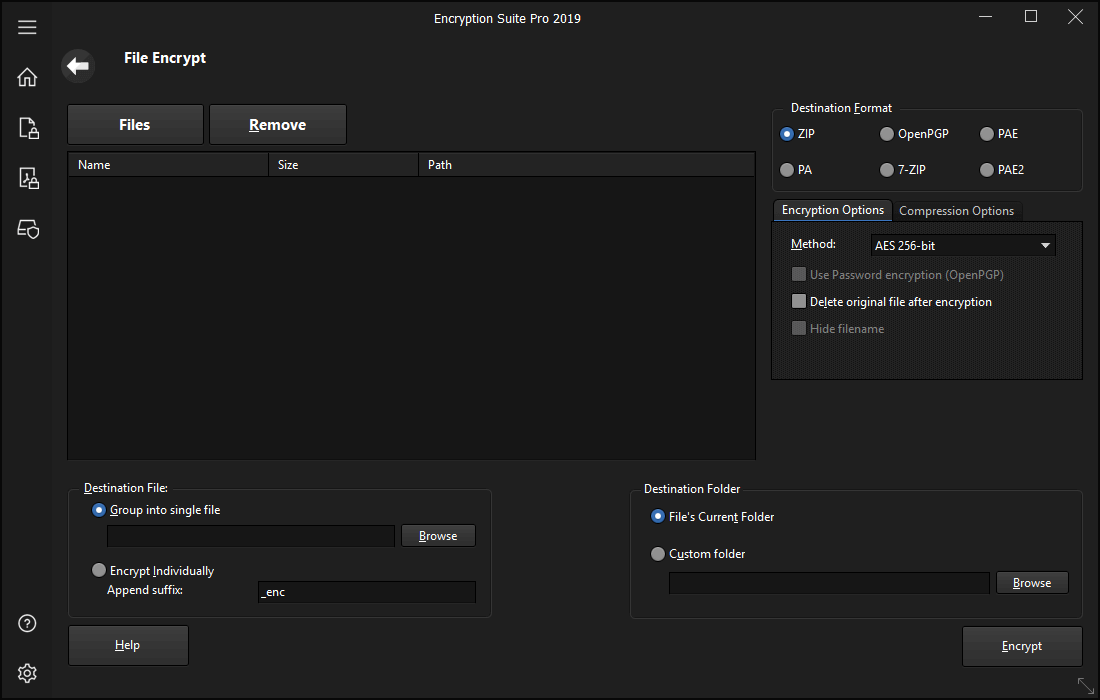Switch to Compression Options tab

click(956, 211)
